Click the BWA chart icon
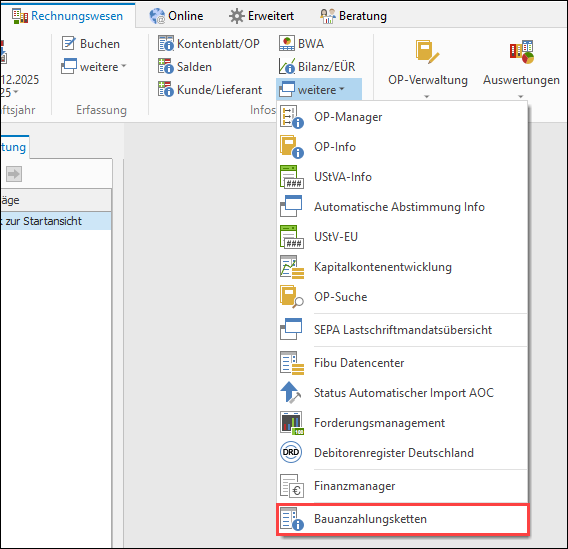Screen dimensions: 568x549 [x=287, y=43]
